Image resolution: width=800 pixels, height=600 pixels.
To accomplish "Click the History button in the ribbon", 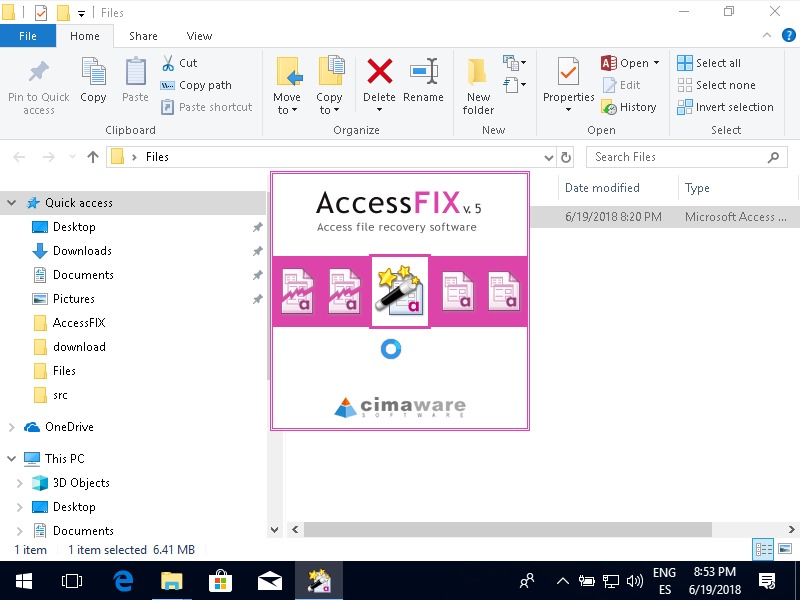I will 629,107.
